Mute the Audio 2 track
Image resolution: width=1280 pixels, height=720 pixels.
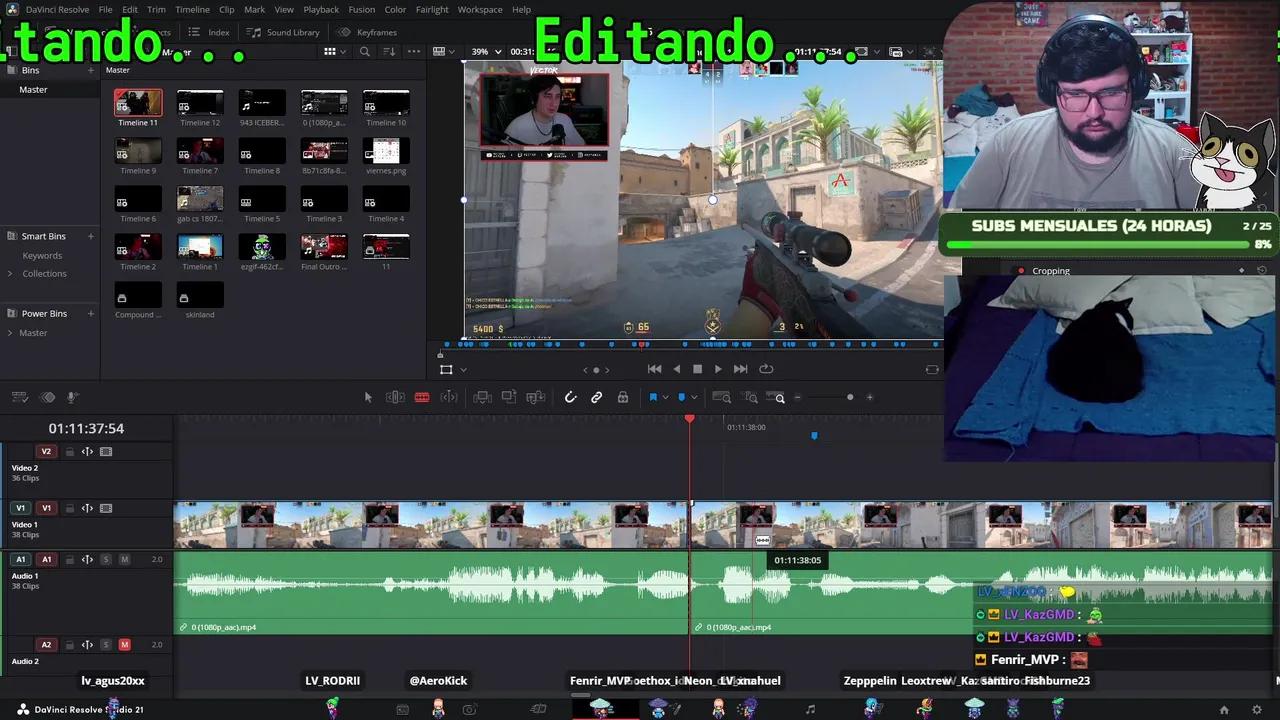point(125,645)
